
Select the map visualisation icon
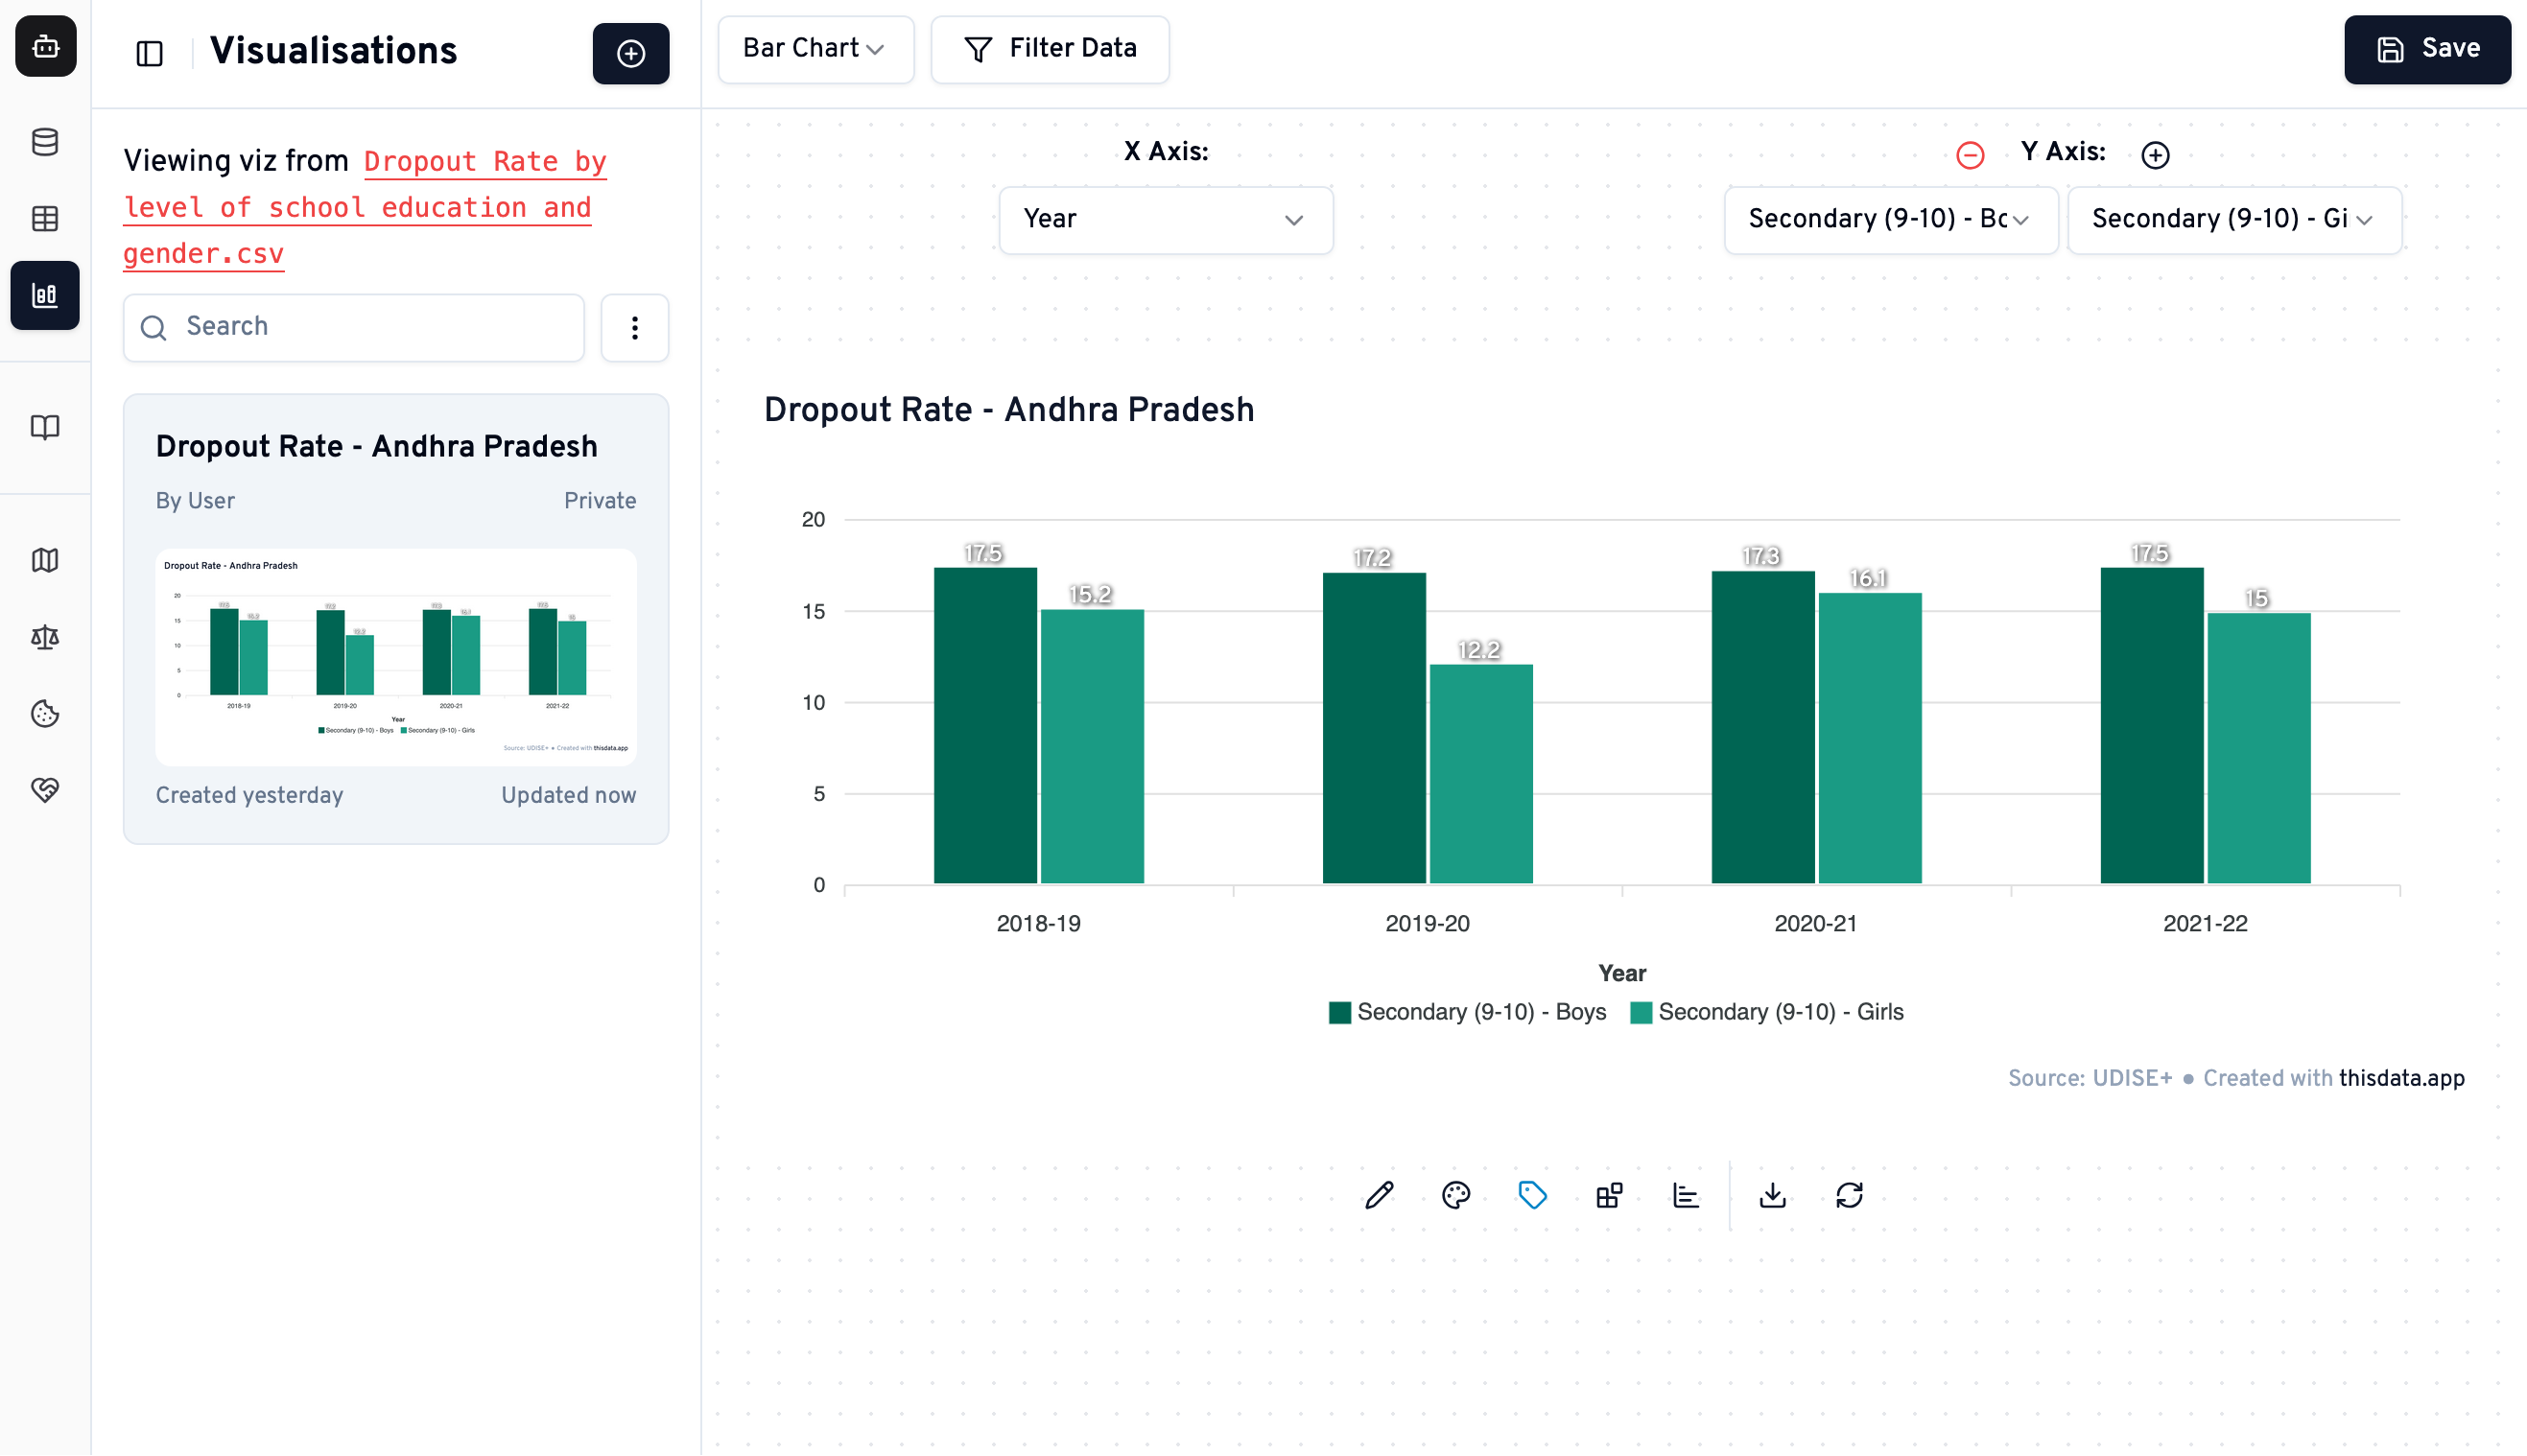(x=46, y=560)
